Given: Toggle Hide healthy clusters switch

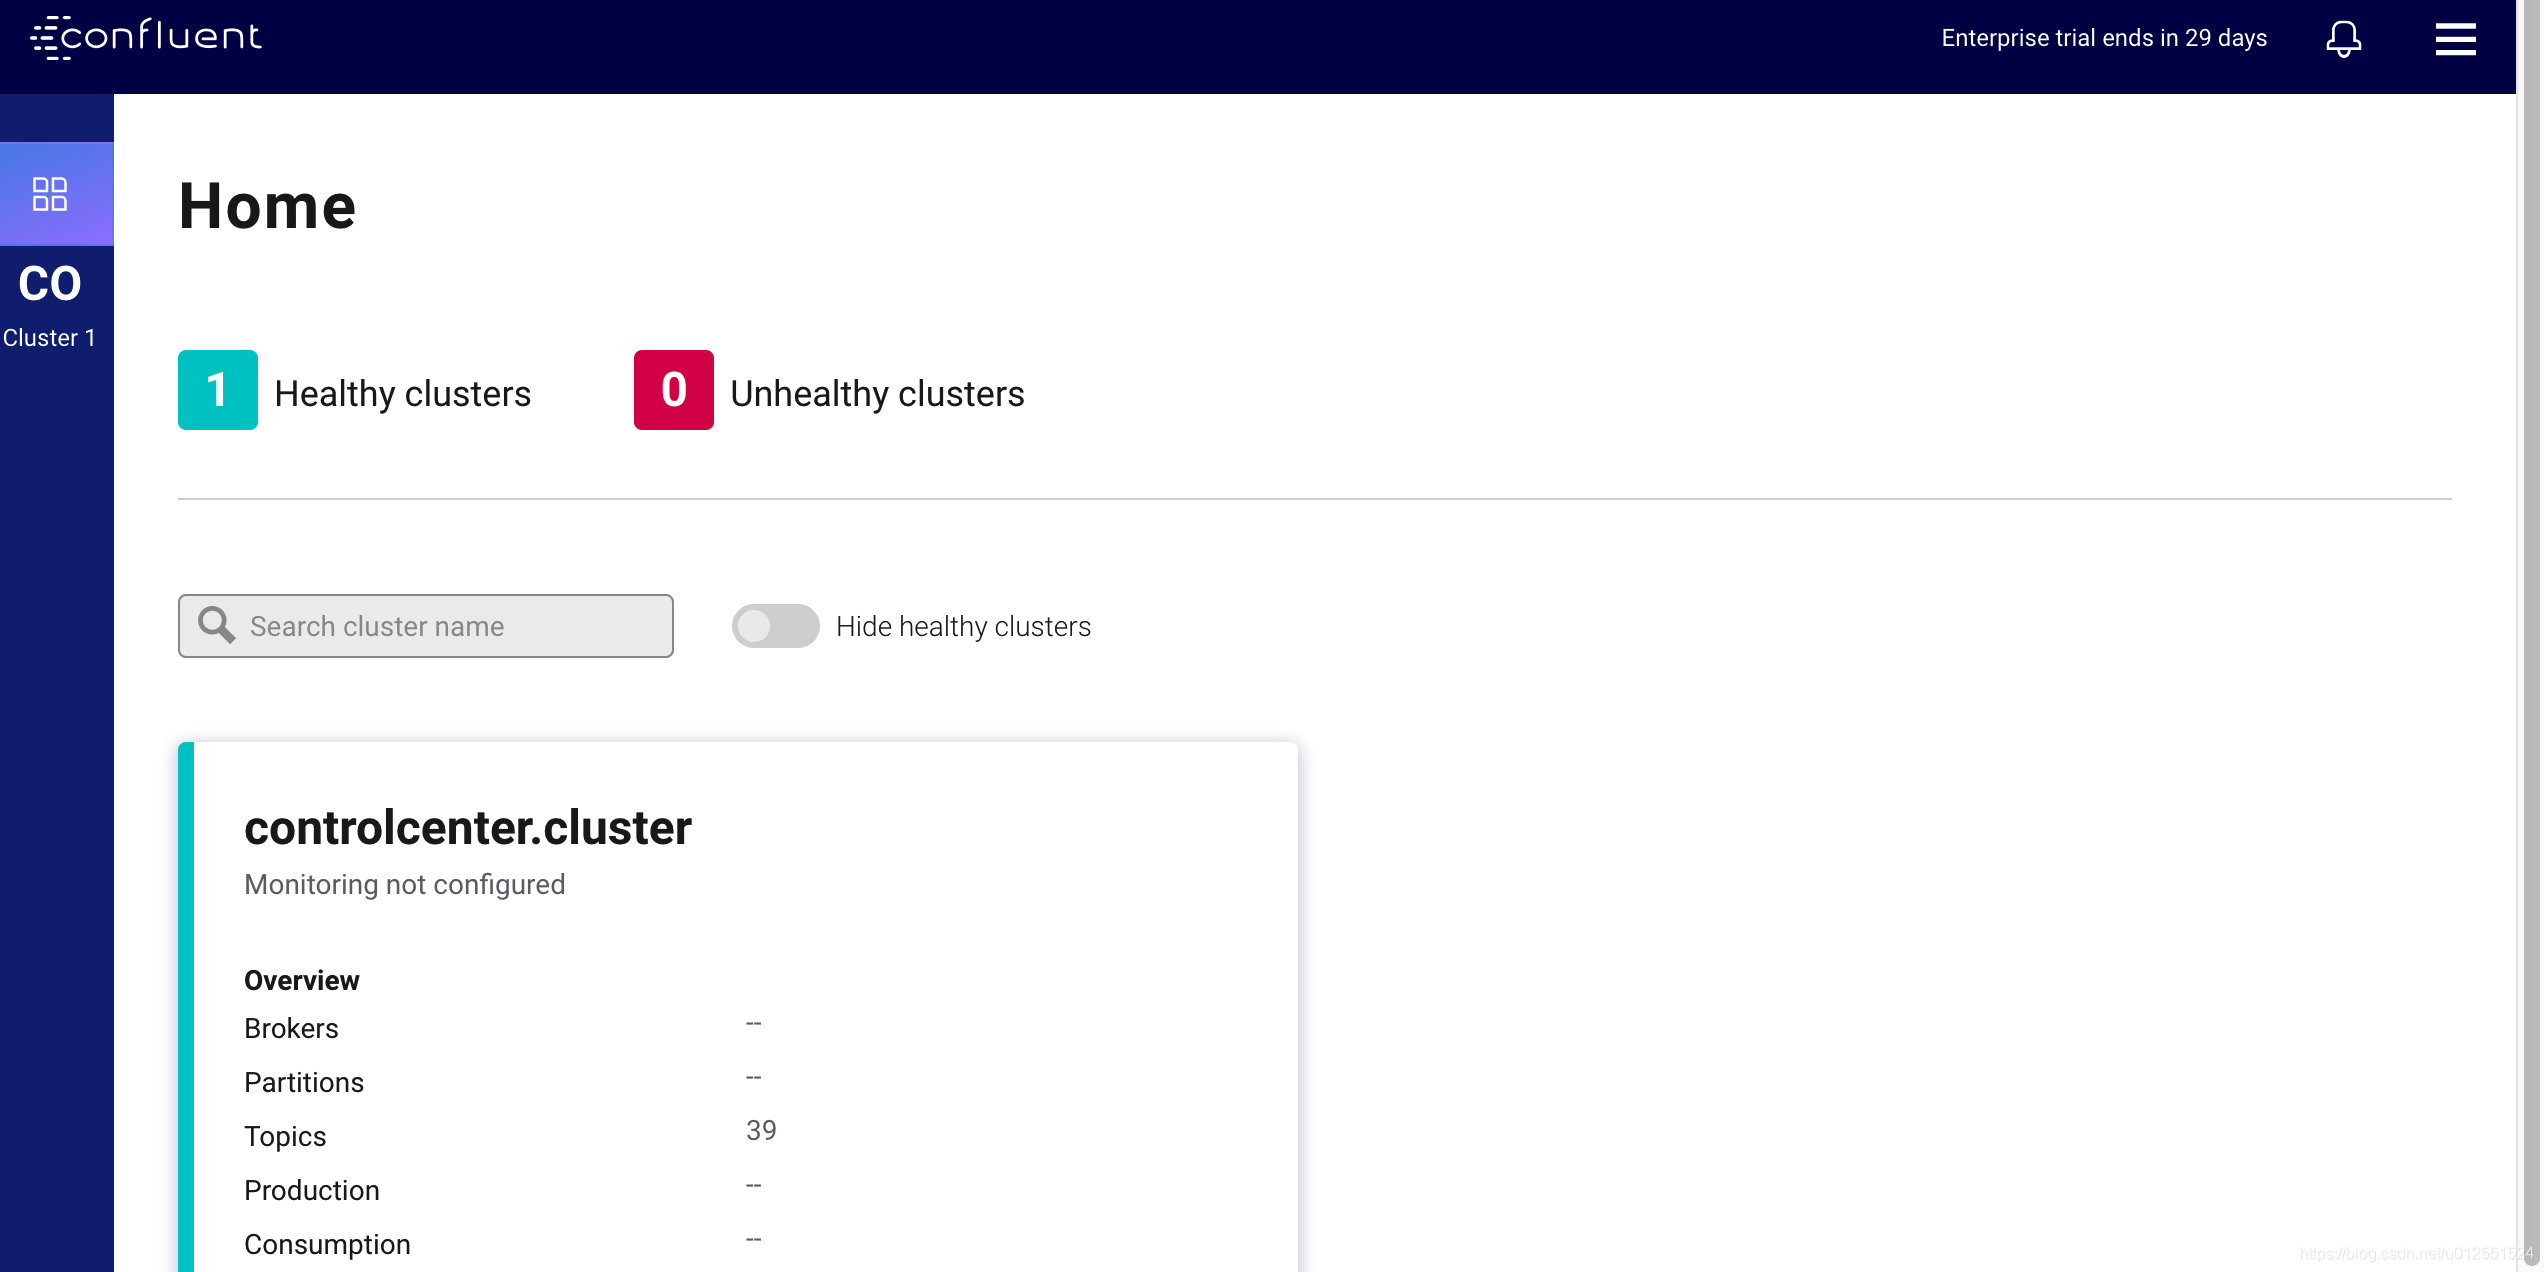Looking at the screenshot, I should point(775,626).
